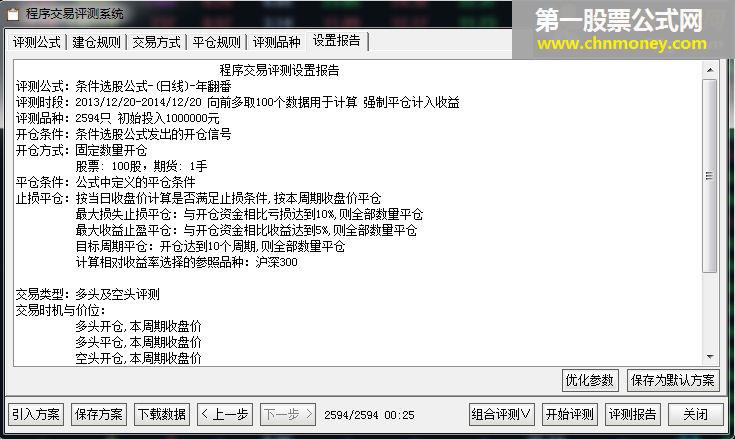Click scrollbar down arrow in report pane
Image resolution: width=735 pixels, height=439 pixels.
click(x=710, y=357)
